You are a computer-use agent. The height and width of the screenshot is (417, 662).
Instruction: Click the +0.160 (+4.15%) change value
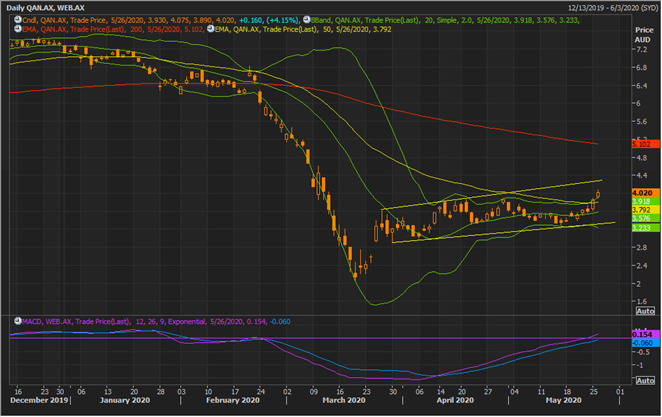269,20
